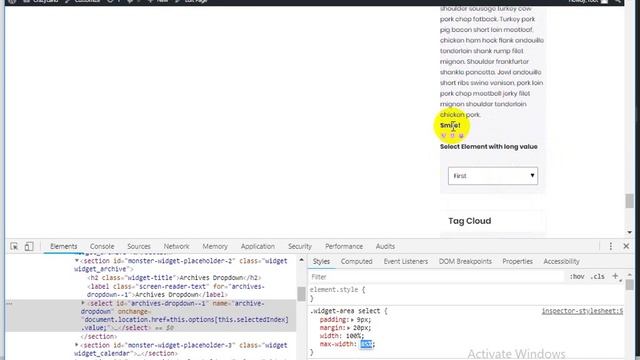Screen dimensions: 640x360
Task: Open the row actions ellipsis beside select node
Action: tap(9, 303)
